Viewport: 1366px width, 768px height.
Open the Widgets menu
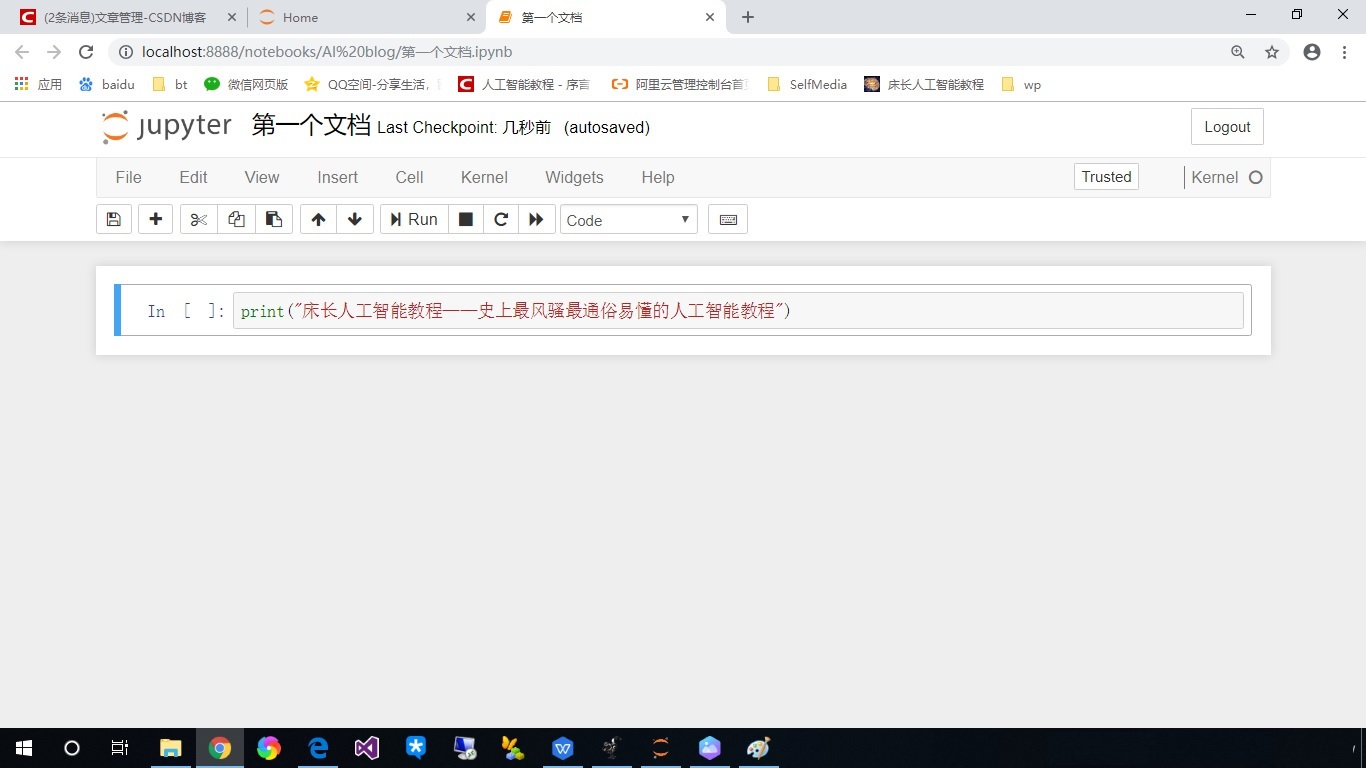(x=574, y=177)
